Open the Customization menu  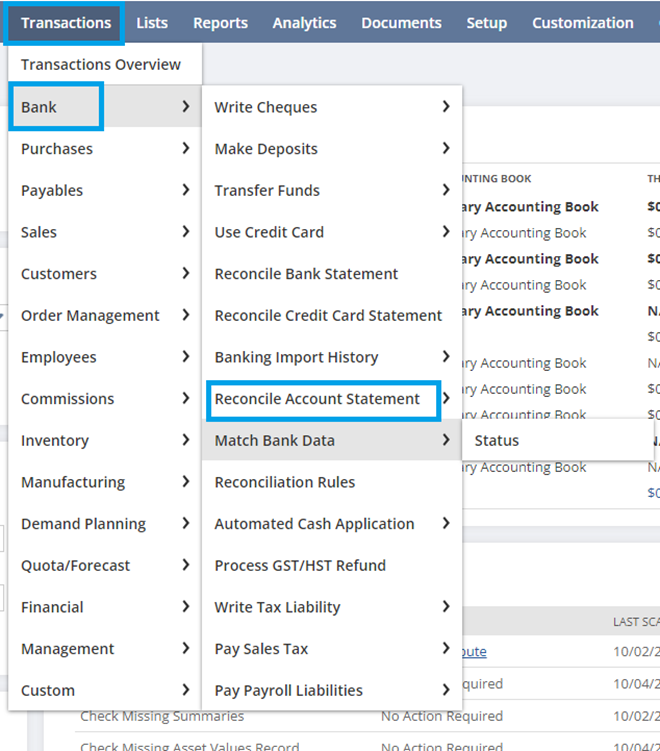[582, 23]
